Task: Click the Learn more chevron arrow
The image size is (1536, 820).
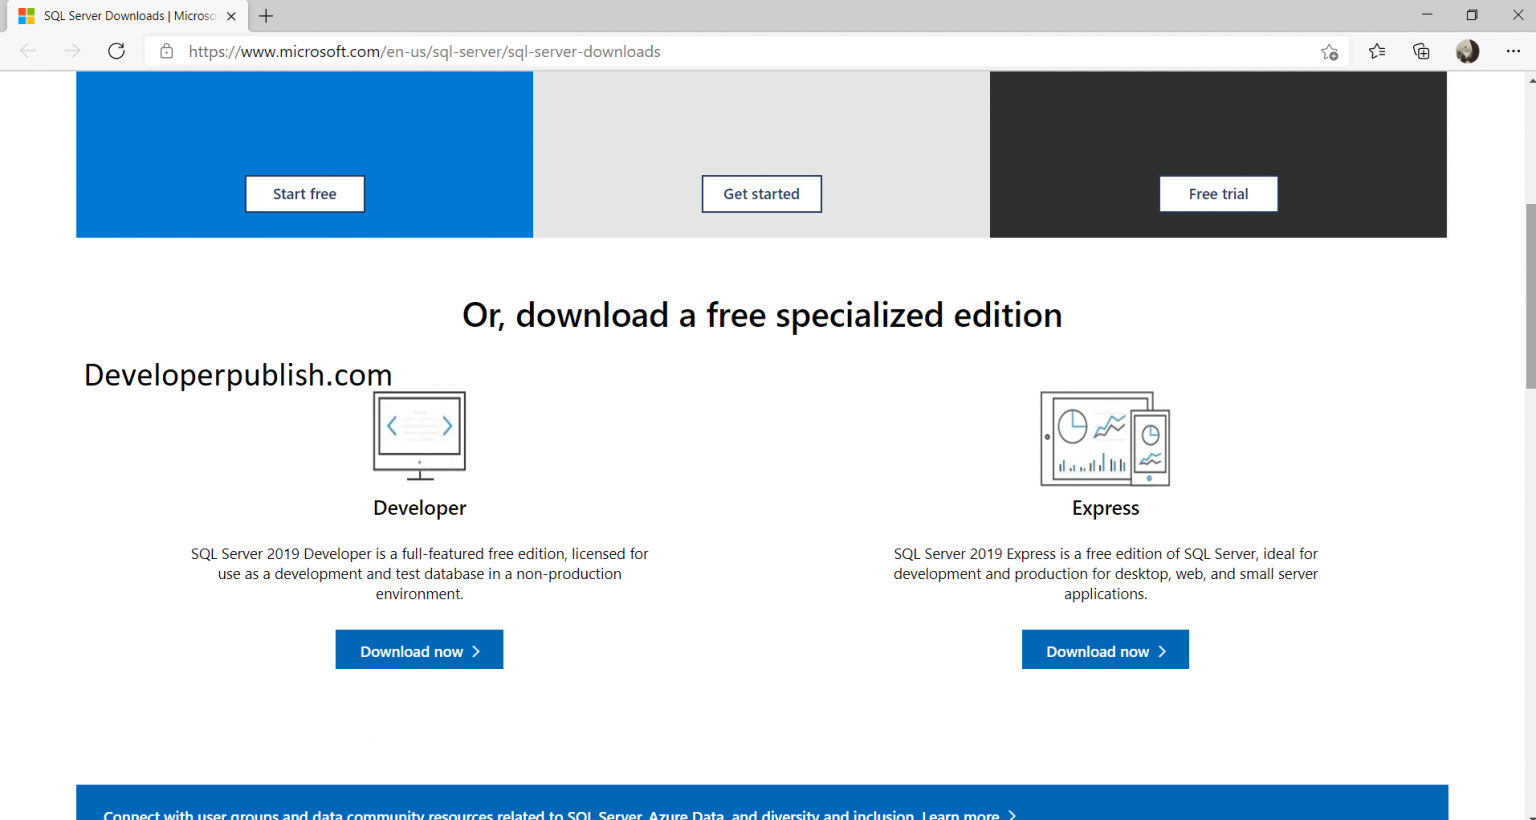Action: (1012, 815)
